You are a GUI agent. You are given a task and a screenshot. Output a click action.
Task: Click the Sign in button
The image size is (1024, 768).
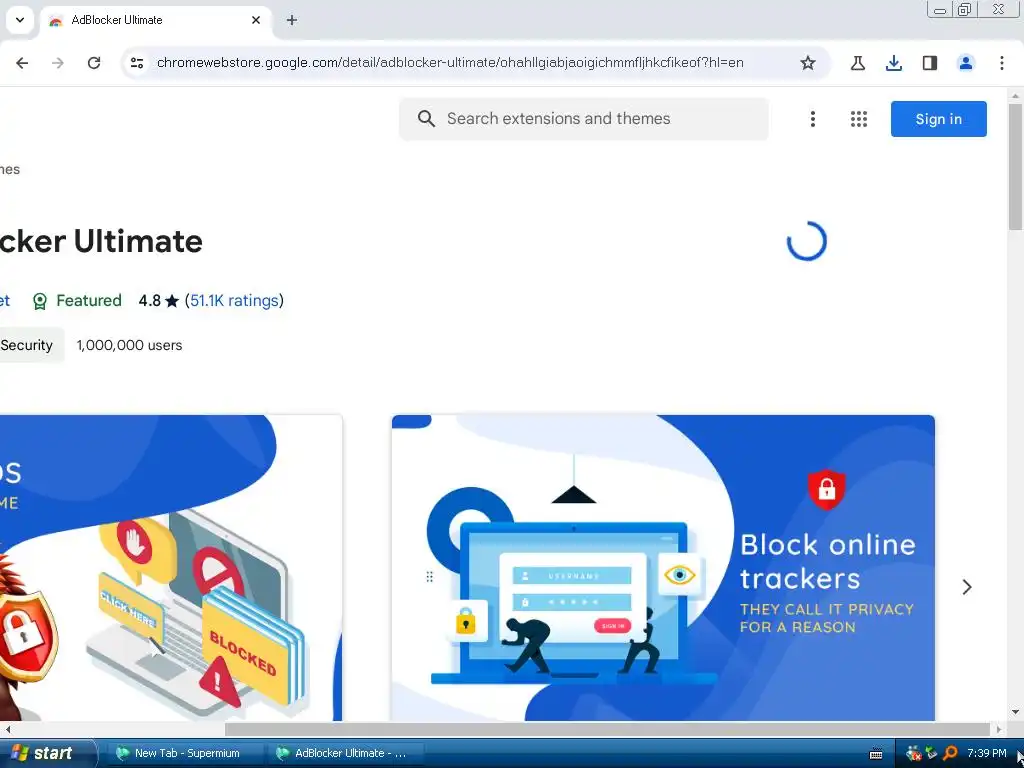938,119
